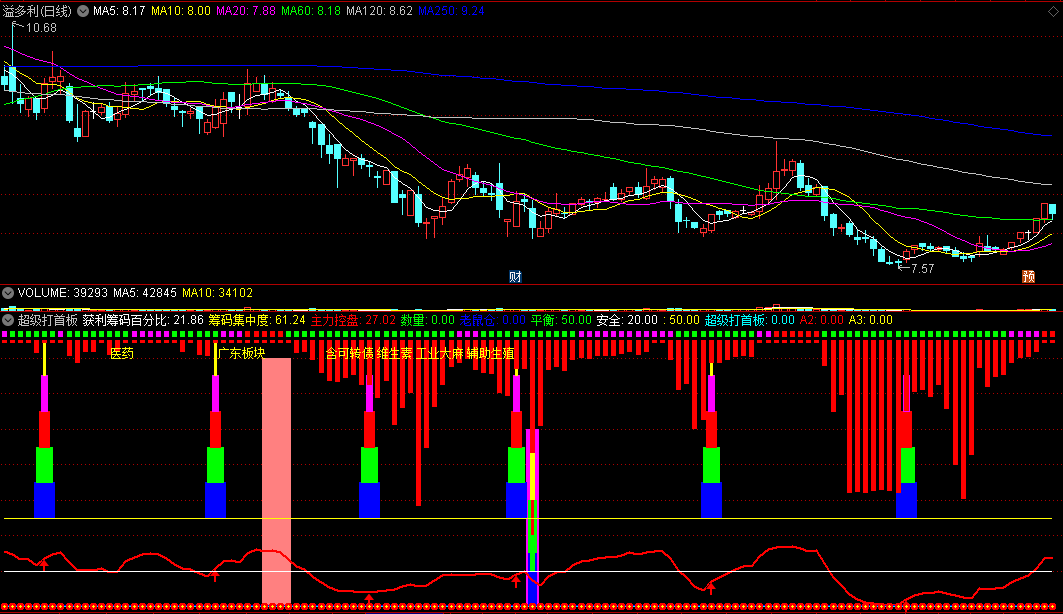
Task: Select the MA5: 8.17 label
Action: click(119, 11)
